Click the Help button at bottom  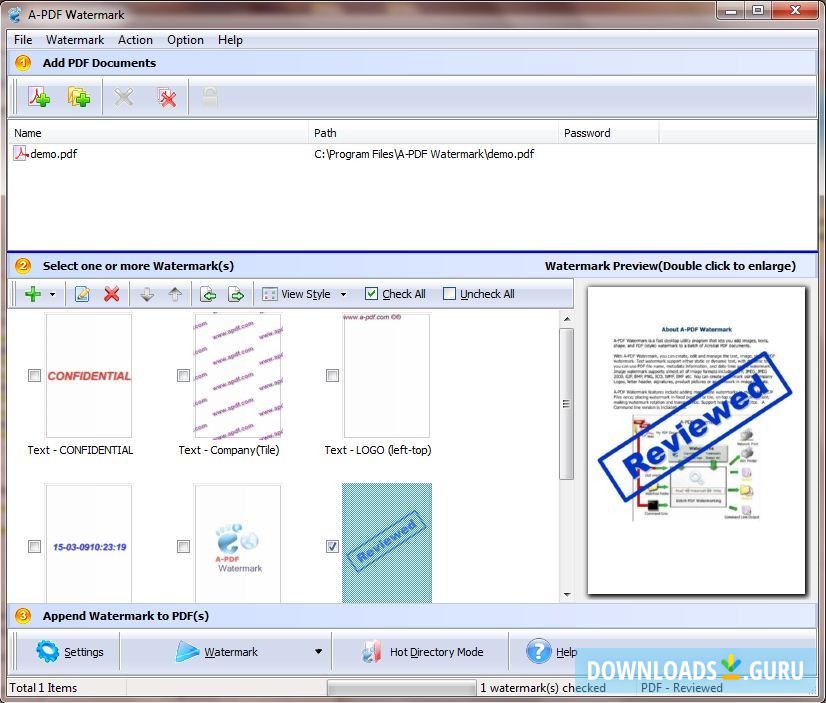coord(552,652)
